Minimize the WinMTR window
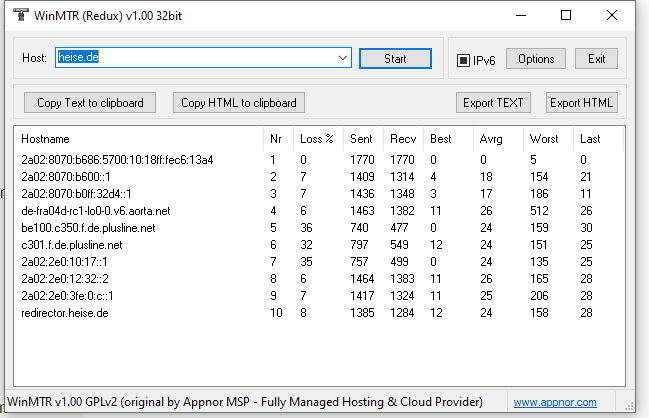Viewport: 649px width, 418px height. tap(521, 15)
